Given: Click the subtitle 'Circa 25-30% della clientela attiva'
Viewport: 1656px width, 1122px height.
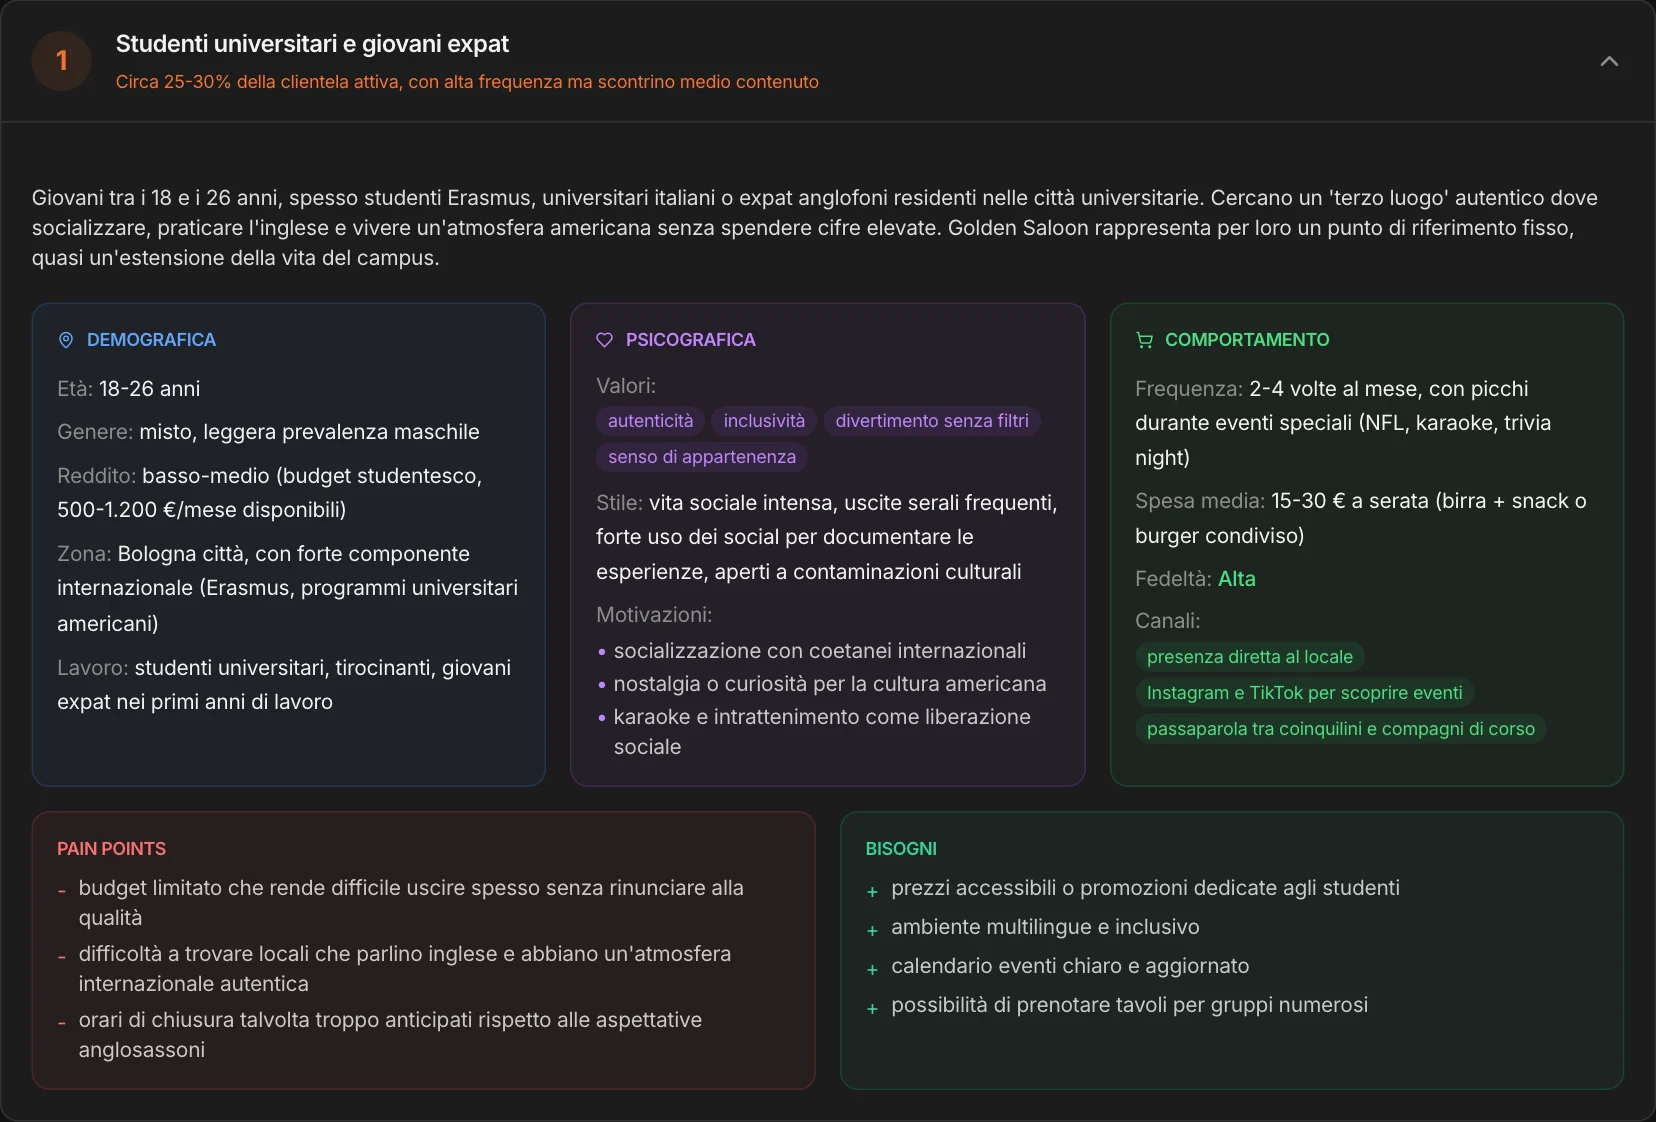Looking at the screenshot, I should [x=467, y=82].
